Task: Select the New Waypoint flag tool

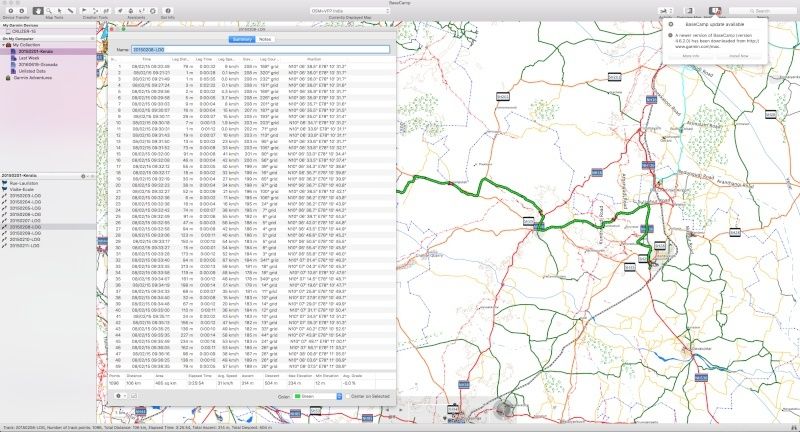Action: (x=85, y=10)
